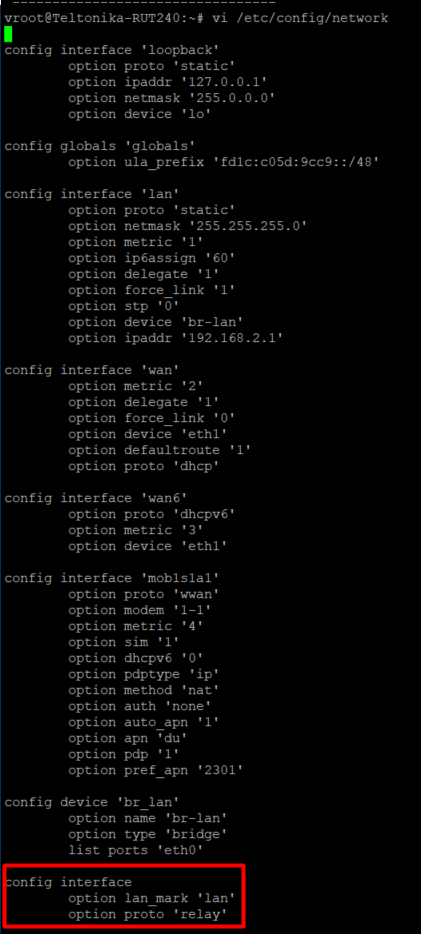This screenshot has height=934, width=421.
Task: Click the list ports 'eth0' line
Action: tap(136, 850)
